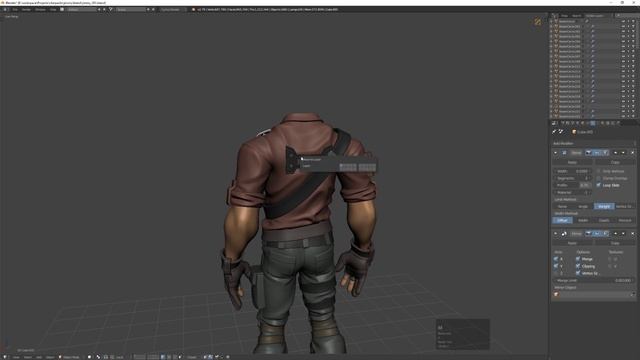Image resolution: width=640 pixels, height=360 pixels.
Task: Click the Bevel Segments value field
Action: (572, 178)
